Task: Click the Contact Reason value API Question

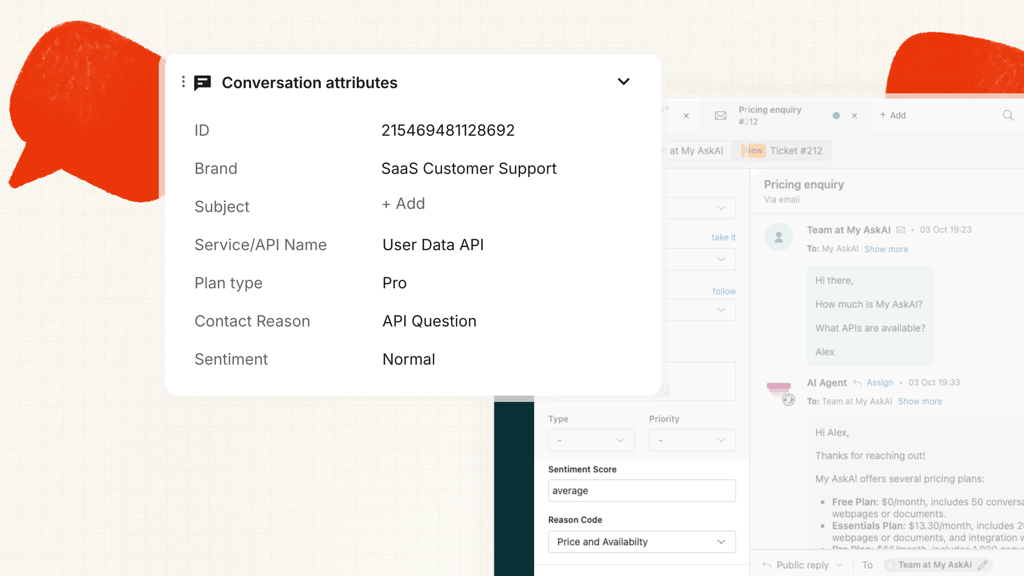Action: point(429,321)
